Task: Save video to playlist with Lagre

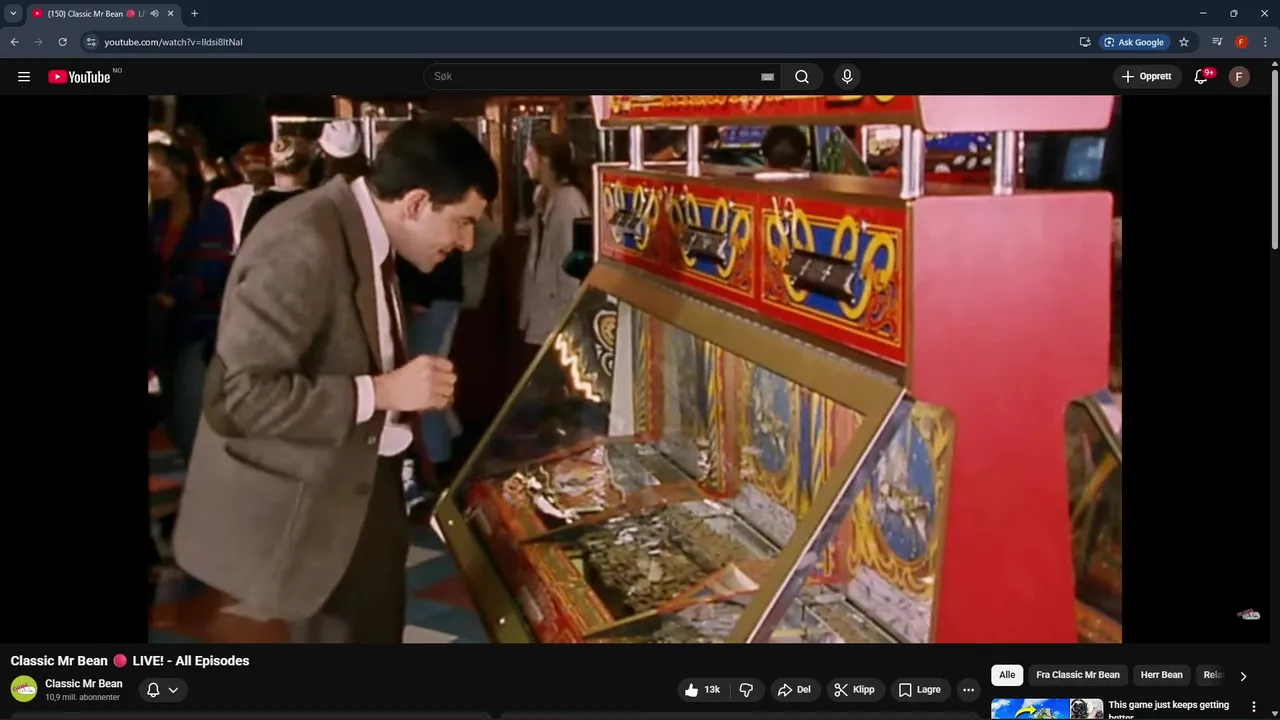Action: click(919, 690)
